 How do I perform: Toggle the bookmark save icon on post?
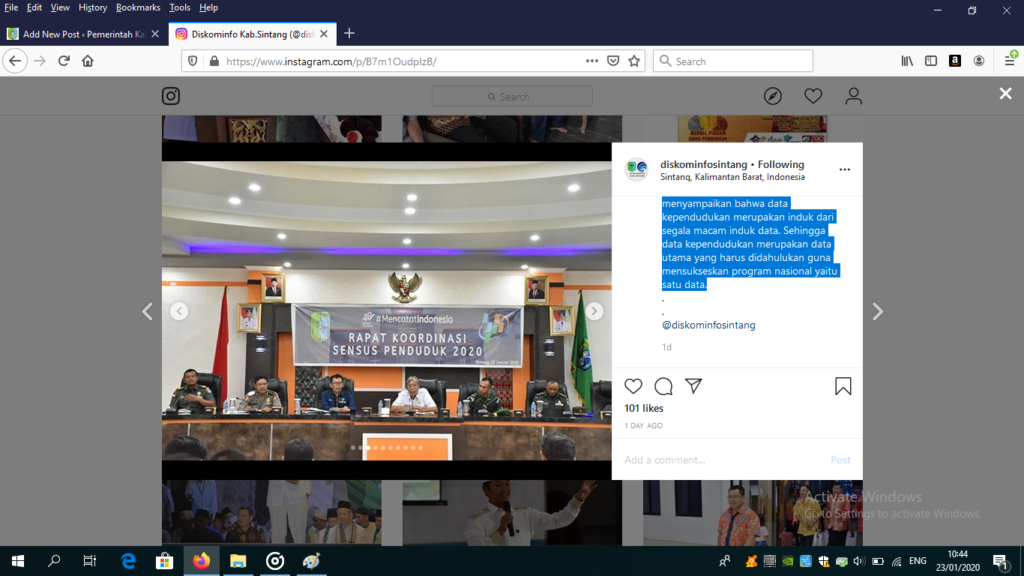tap(843, 386)
